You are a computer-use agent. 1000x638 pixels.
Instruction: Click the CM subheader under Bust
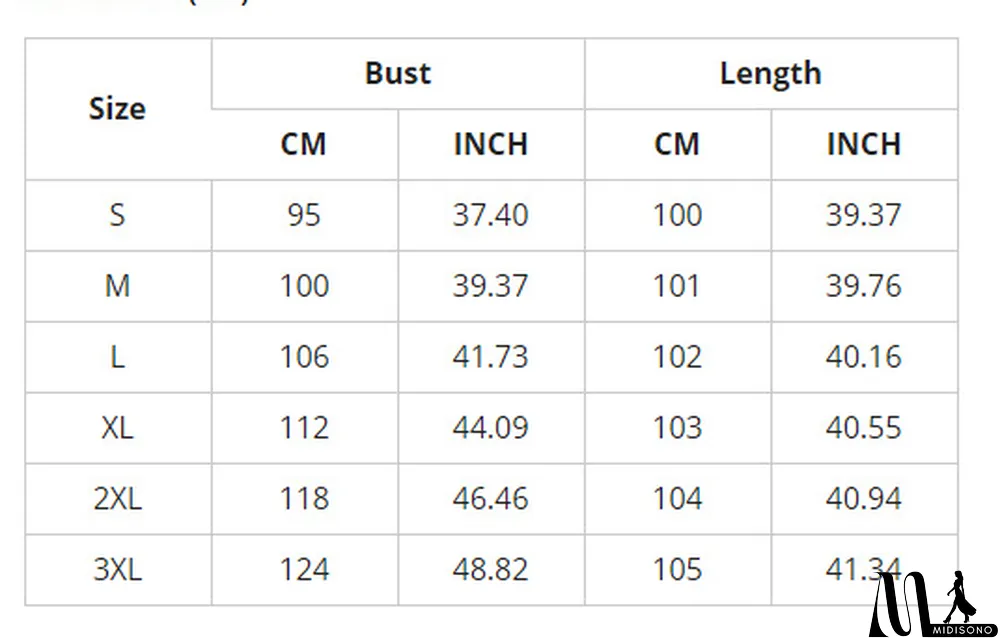point(303,144)
